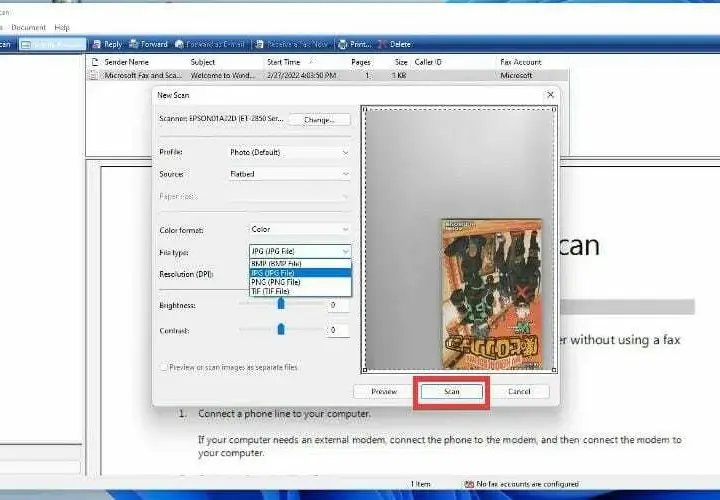The height and width of the screenshot is (500, 720).
Task: Click bottom-left crop handle of scan preview
Action: pos(365,370)
